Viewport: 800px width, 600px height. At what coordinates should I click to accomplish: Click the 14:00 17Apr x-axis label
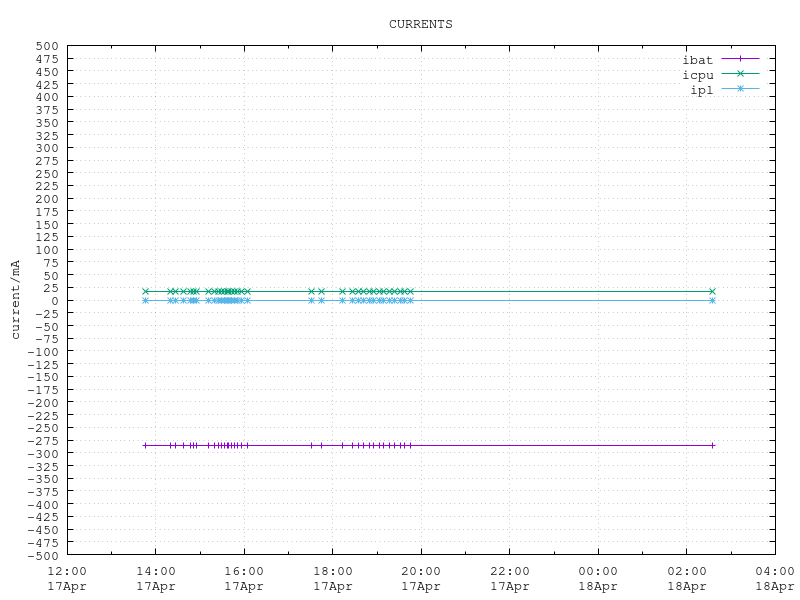[156, 579]
